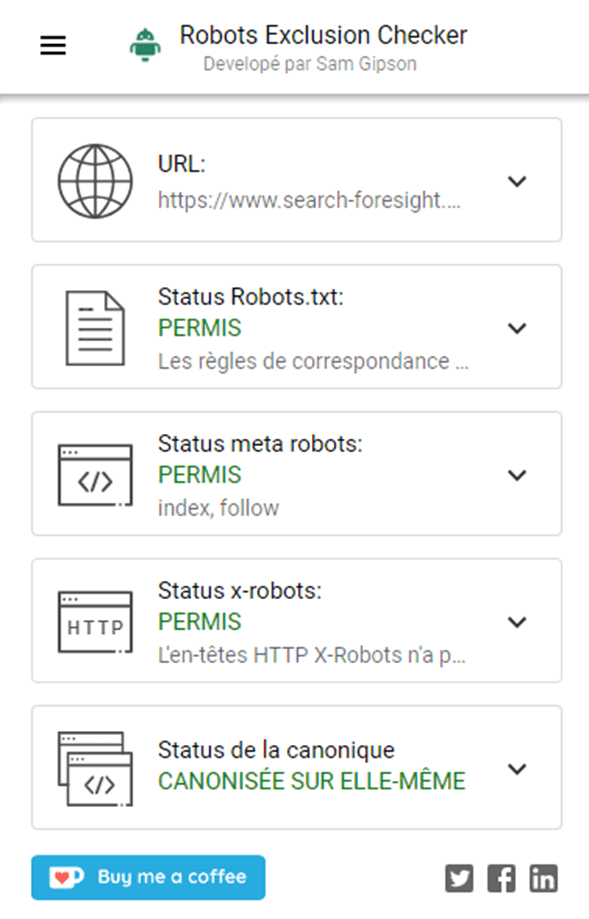Share on Twitter icon

coord(459,879)
